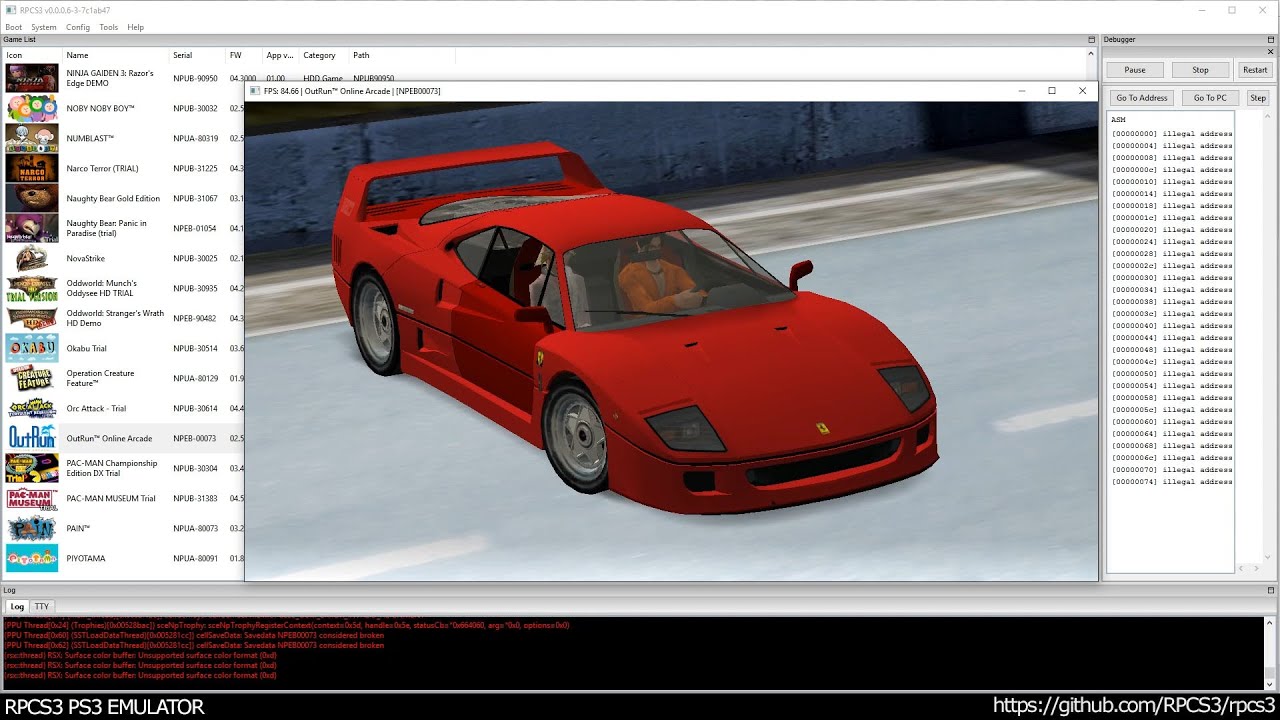Select 'PIYOTAMA' name text
This screenshot has width=1280, height=720.
coord(86,558)
